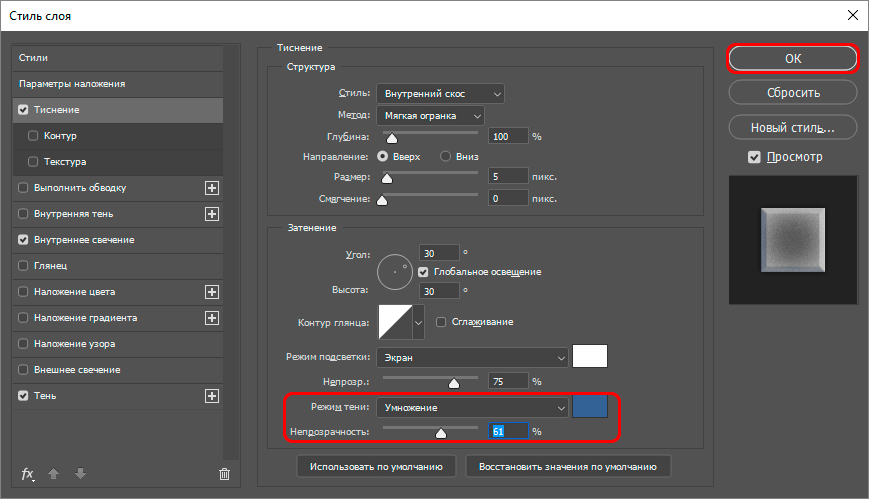Open blue shadow color swatch
The image size is (869, 499).
(x=590, y=406)
